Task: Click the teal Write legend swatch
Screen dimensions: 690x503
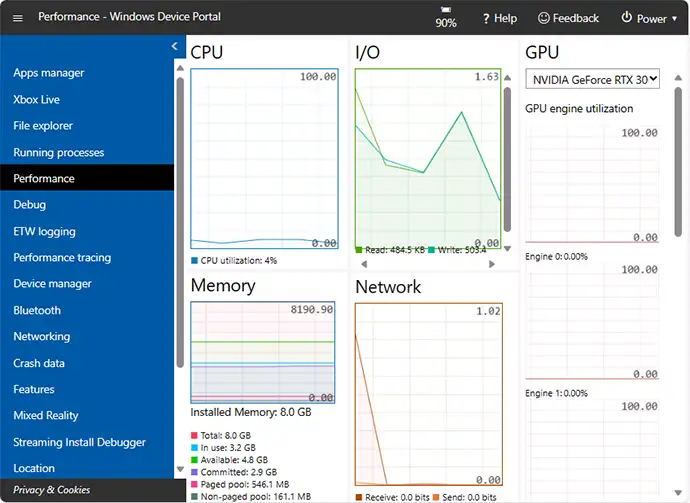Action: (431, 250)
